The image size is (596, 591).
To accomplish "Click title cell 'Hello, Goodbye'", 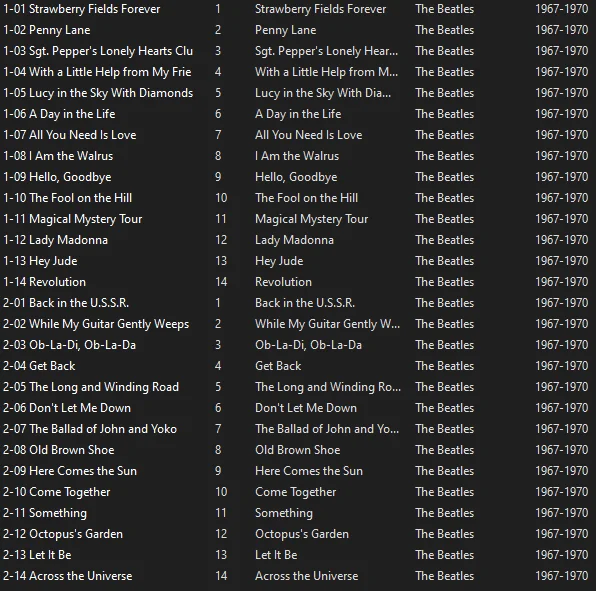I will [x=296, y=177].
